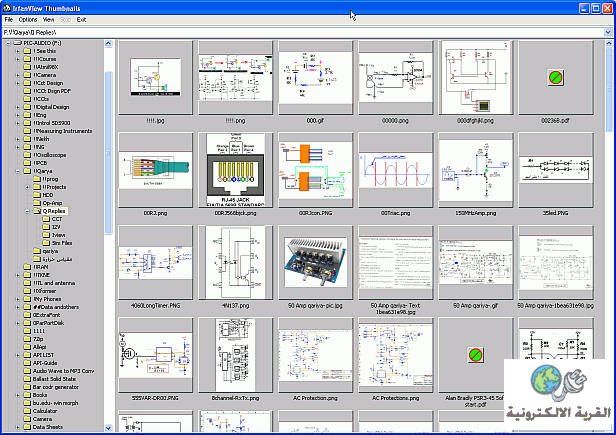Collapse the !Qarya folder

[x=18, y=171]
